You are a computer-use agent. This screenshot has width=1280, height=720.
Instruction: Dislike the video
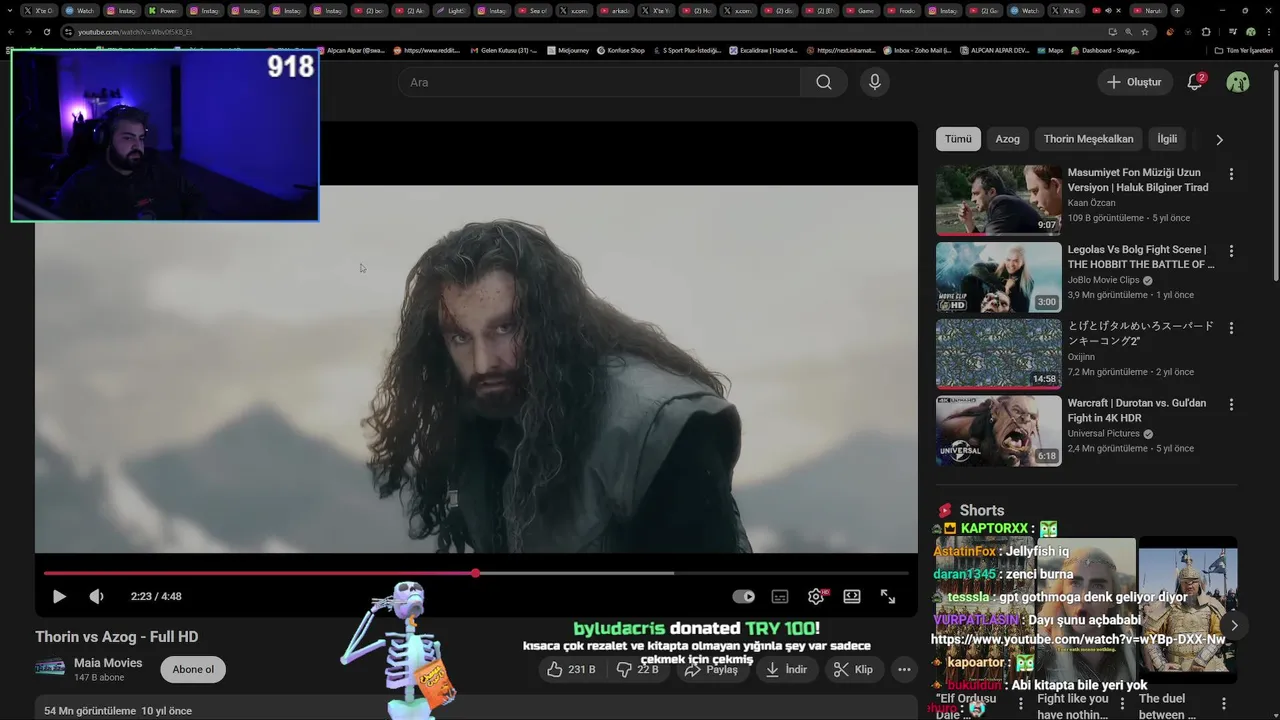point(637,669)
